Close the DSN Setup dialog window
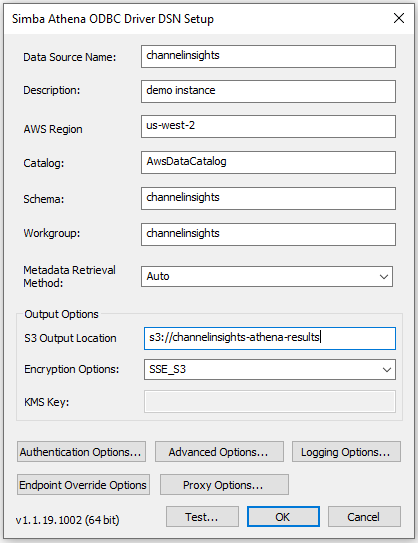 [399, 18]
